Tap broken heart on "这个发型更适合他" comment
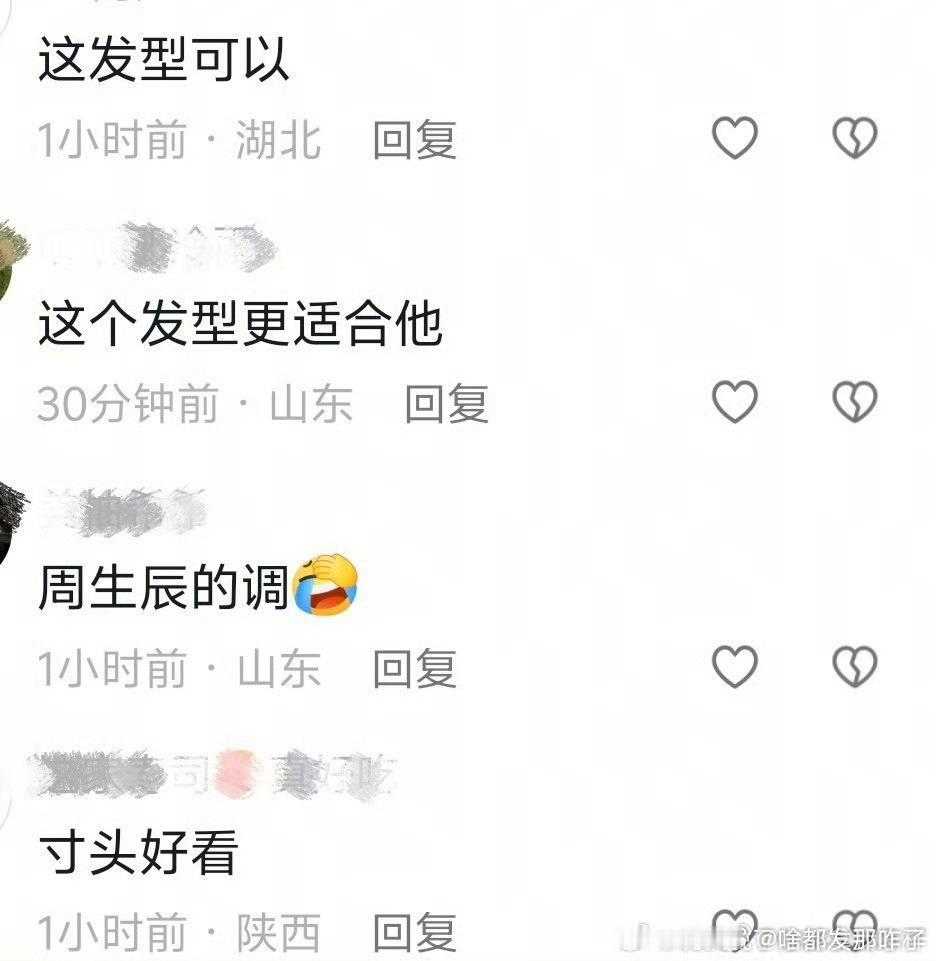Image resolution: width=936 pixels, height=961 pixels. [854, 401]
